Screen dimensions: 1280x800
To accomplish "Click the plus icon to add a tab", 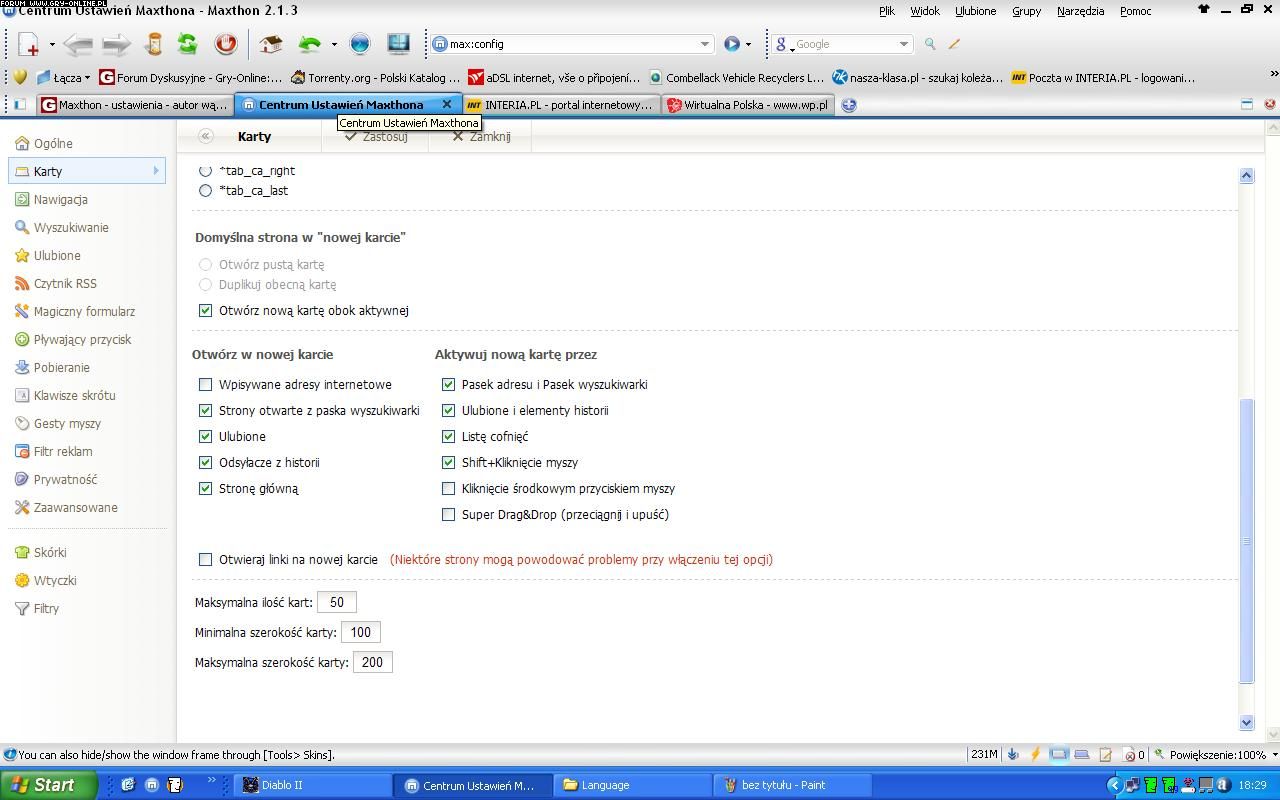I will 849,104.
